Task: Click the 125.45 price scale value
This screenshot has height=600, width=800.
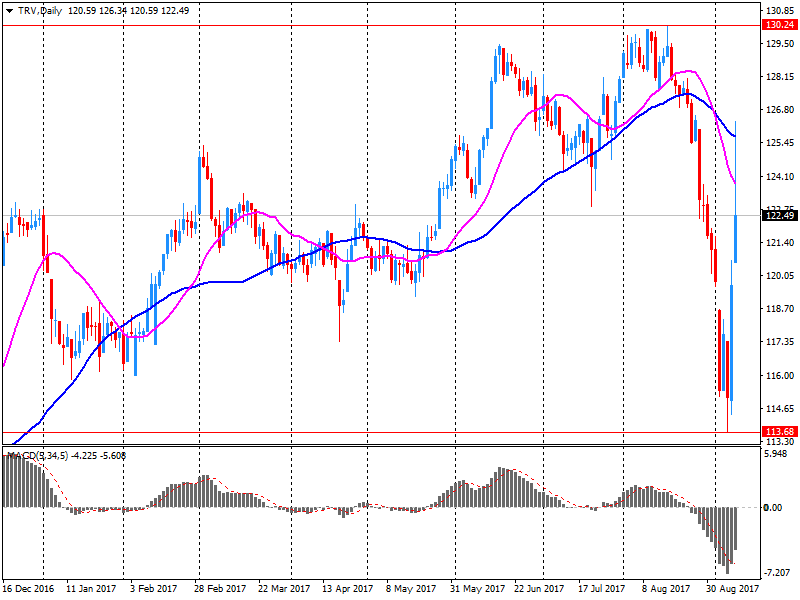Action: [780, 143]
